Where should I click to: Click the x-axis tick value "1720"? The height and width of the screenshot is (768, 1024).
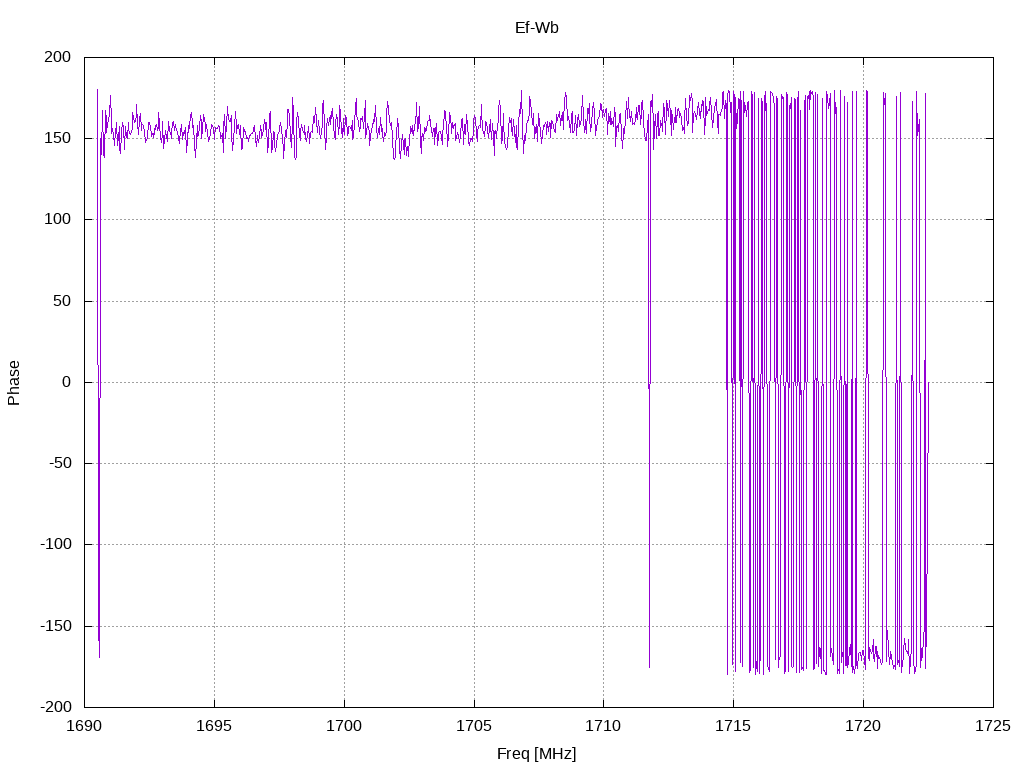pyautogui.click(x=863, y=726)
